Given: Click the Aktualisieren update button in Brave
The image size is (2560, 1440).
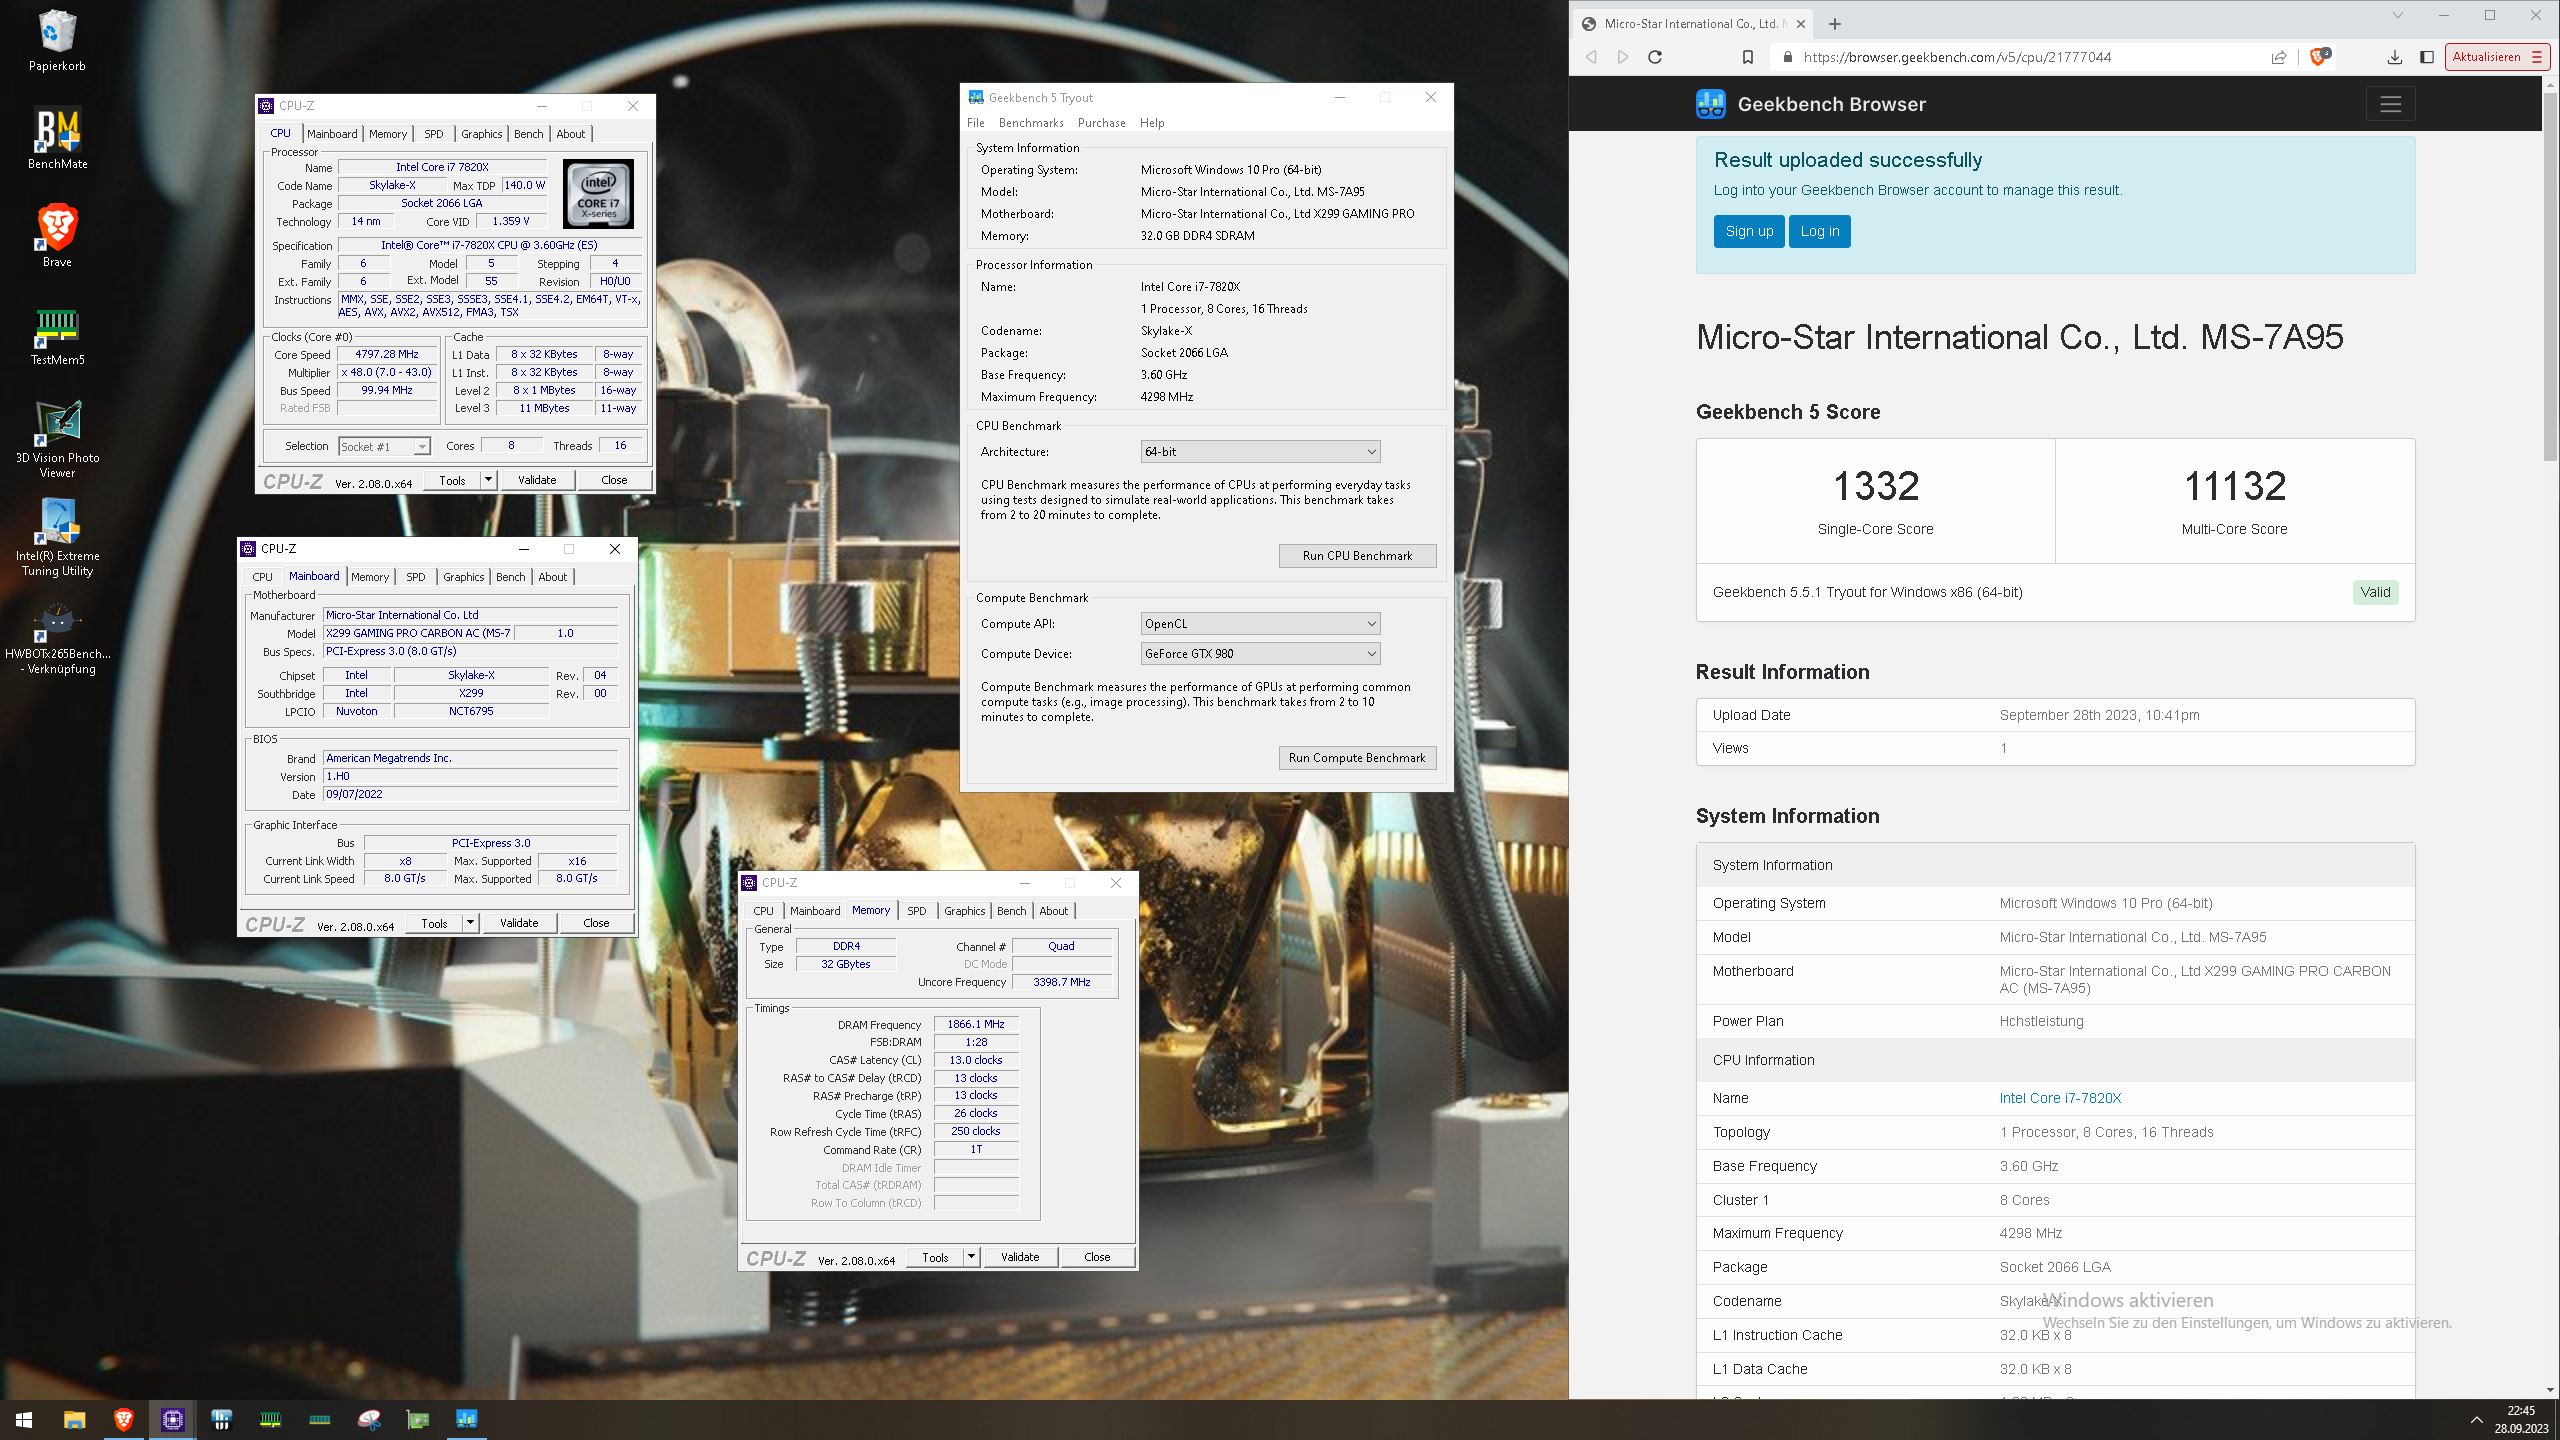Looking at the screenshot, I should point(2497,57).
